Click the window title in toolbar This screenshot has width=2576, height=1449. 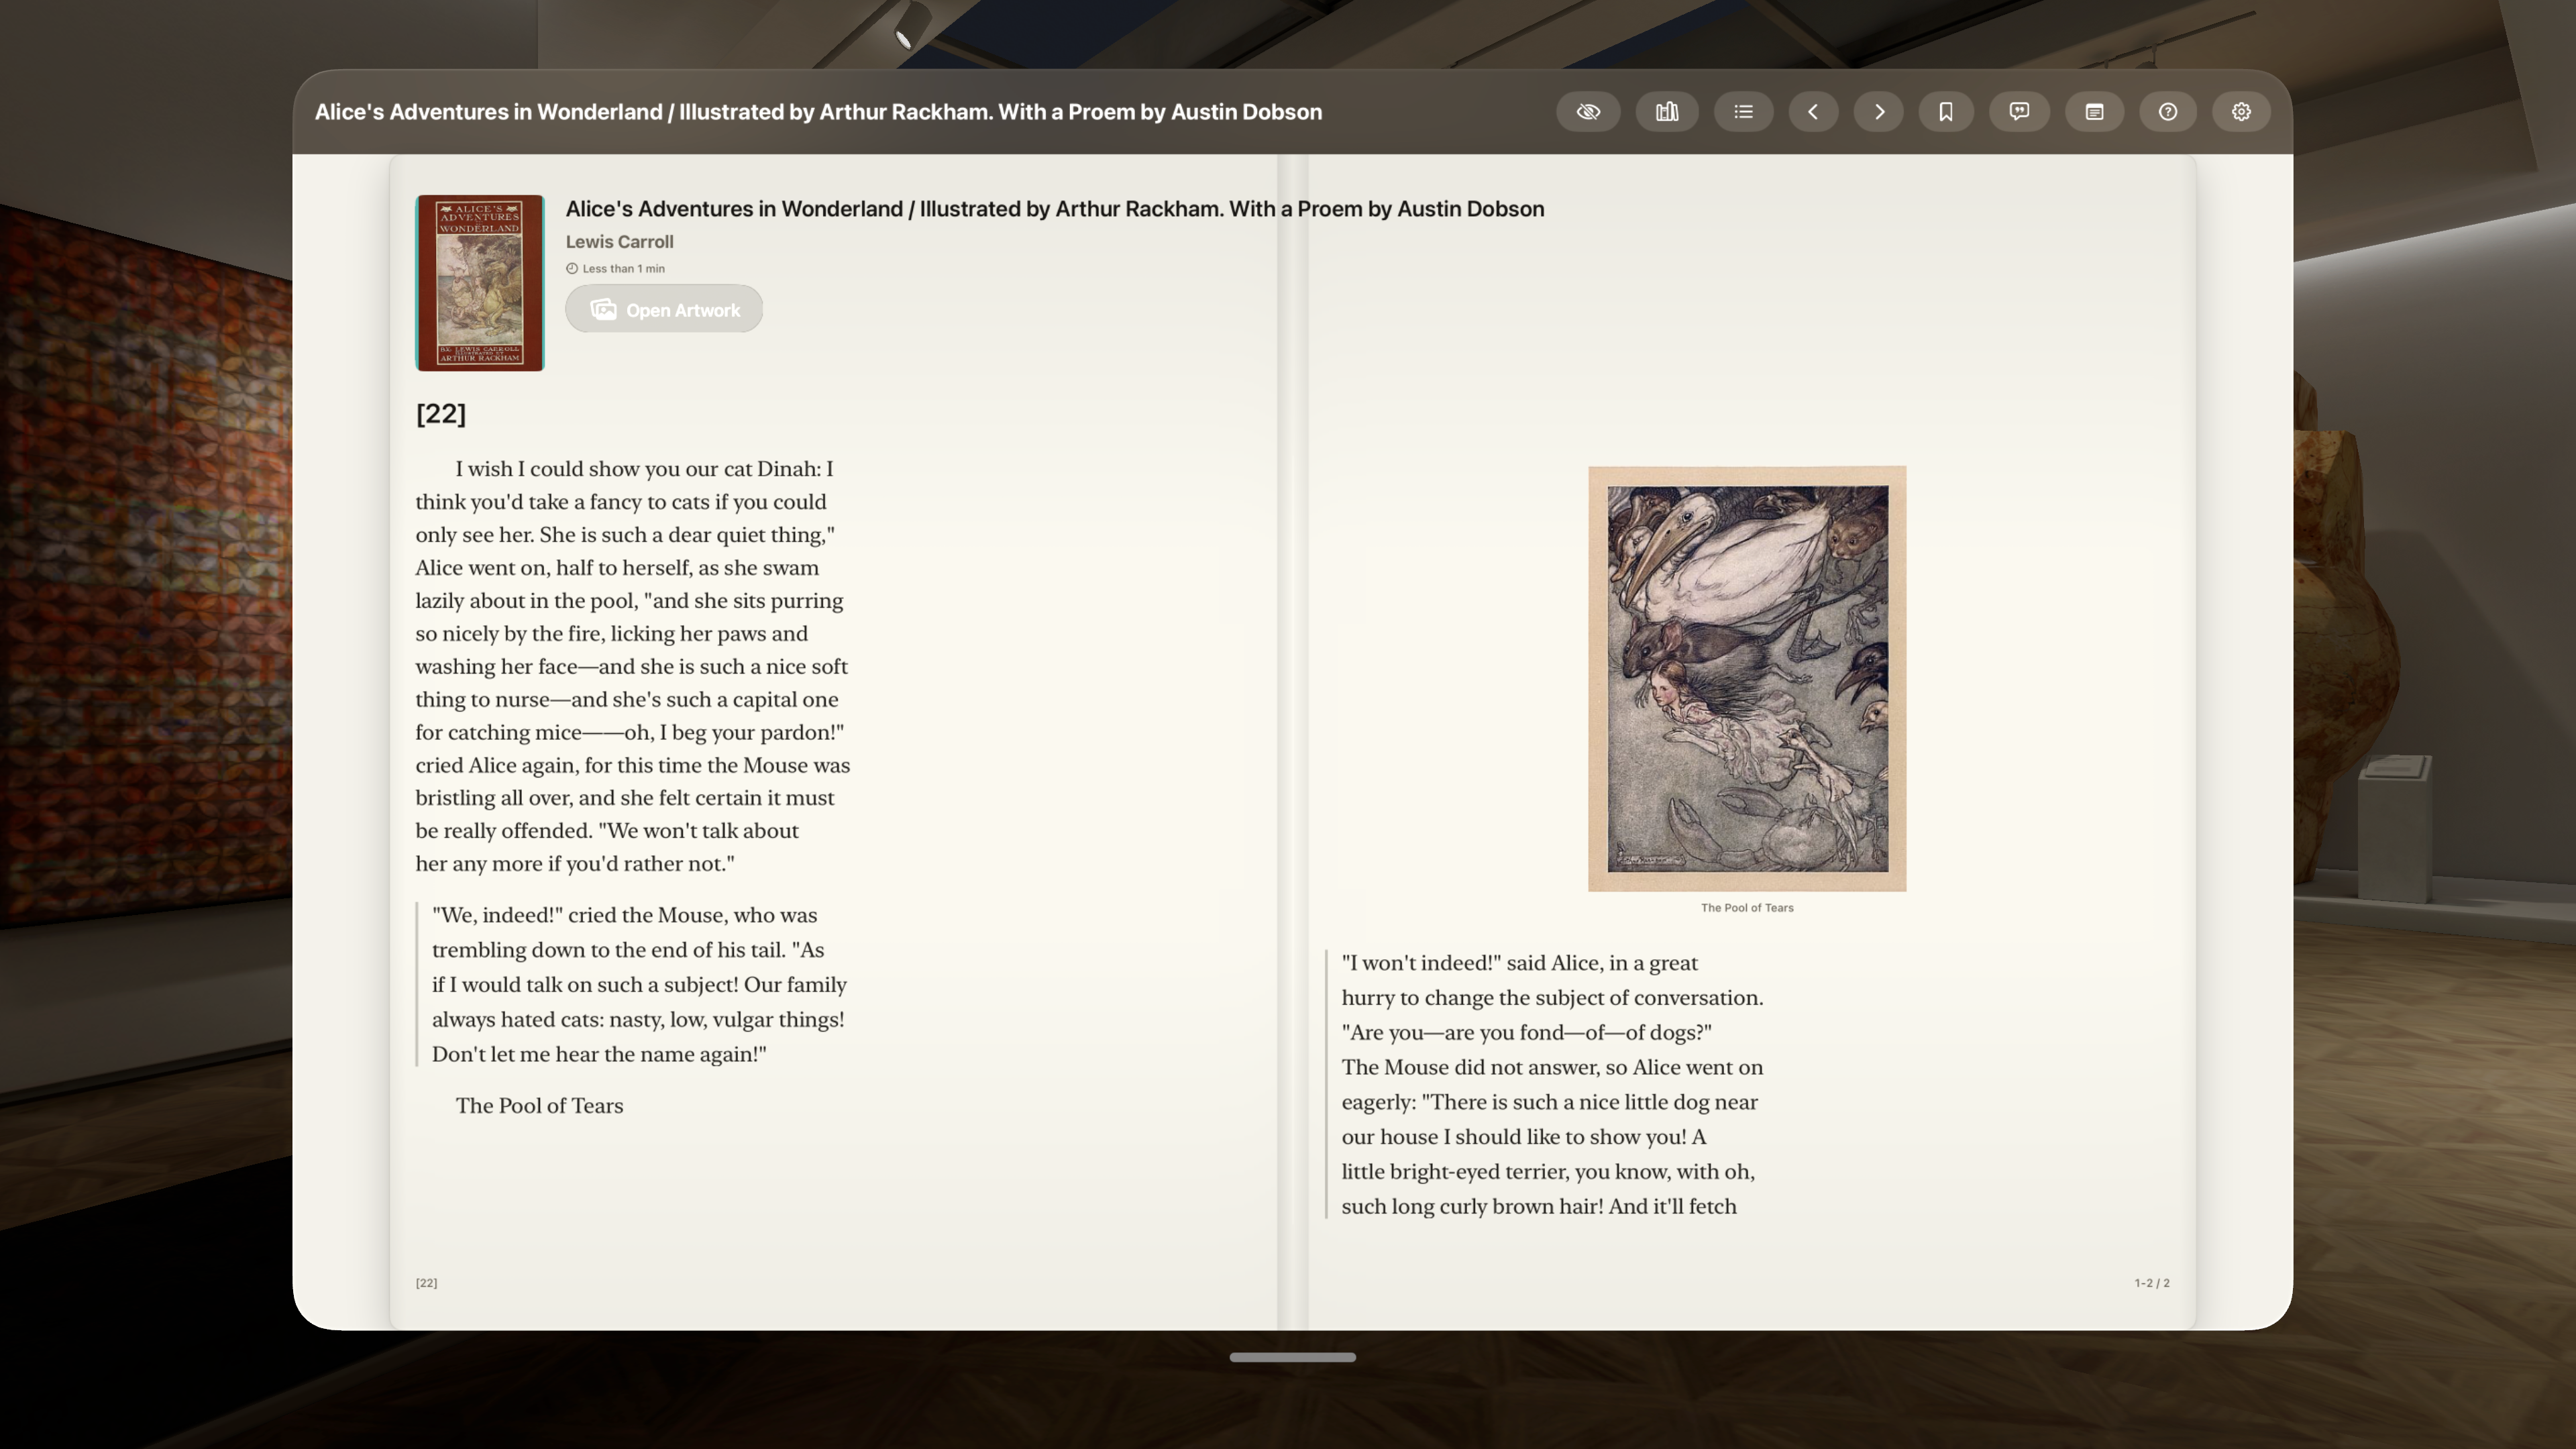[818, 112]
